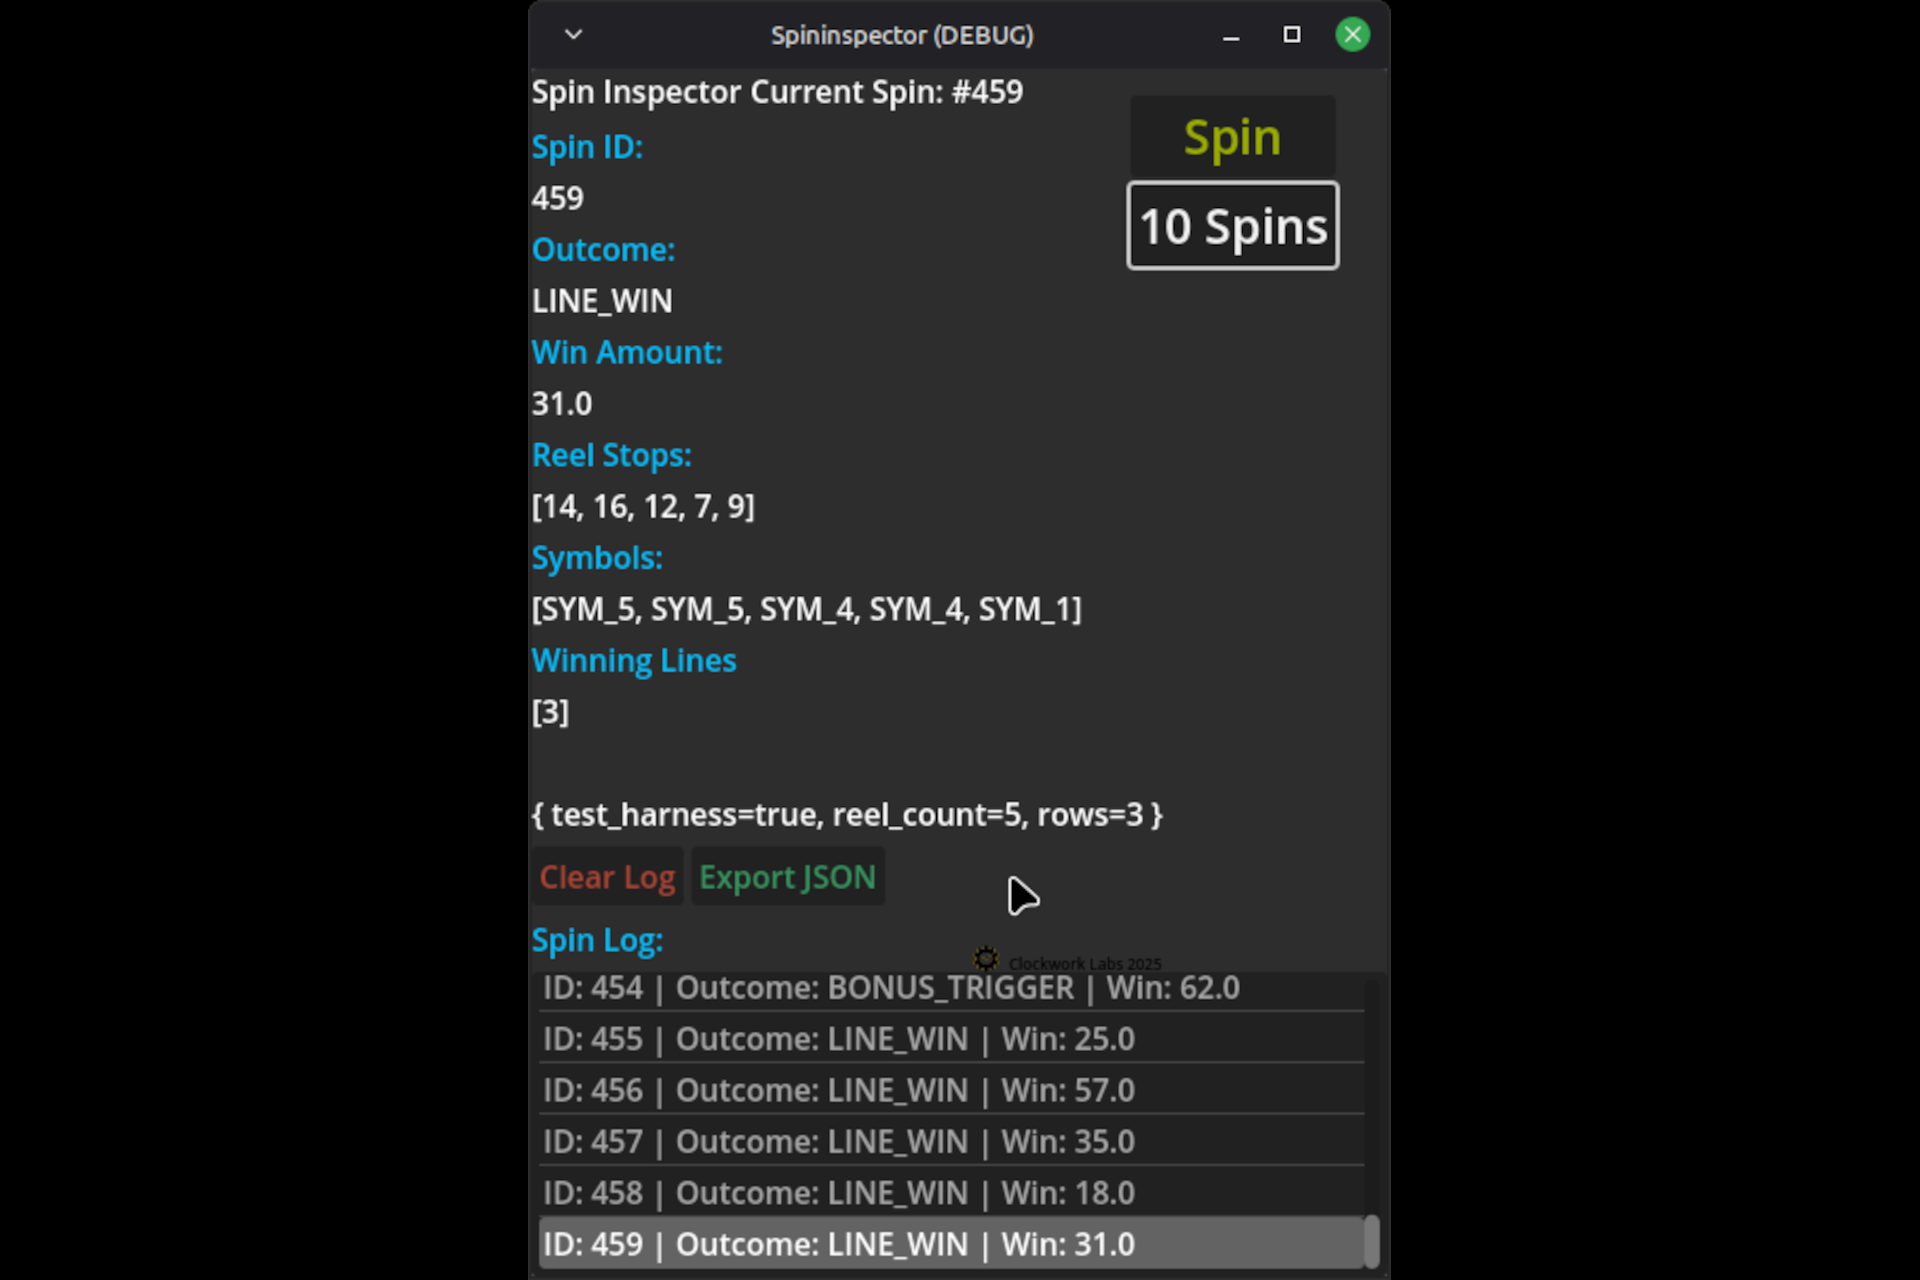Click the Reel Stops value list
Image resolution: width=1920 pixels, height=1280 pixels.
click(x=643, y=507)
